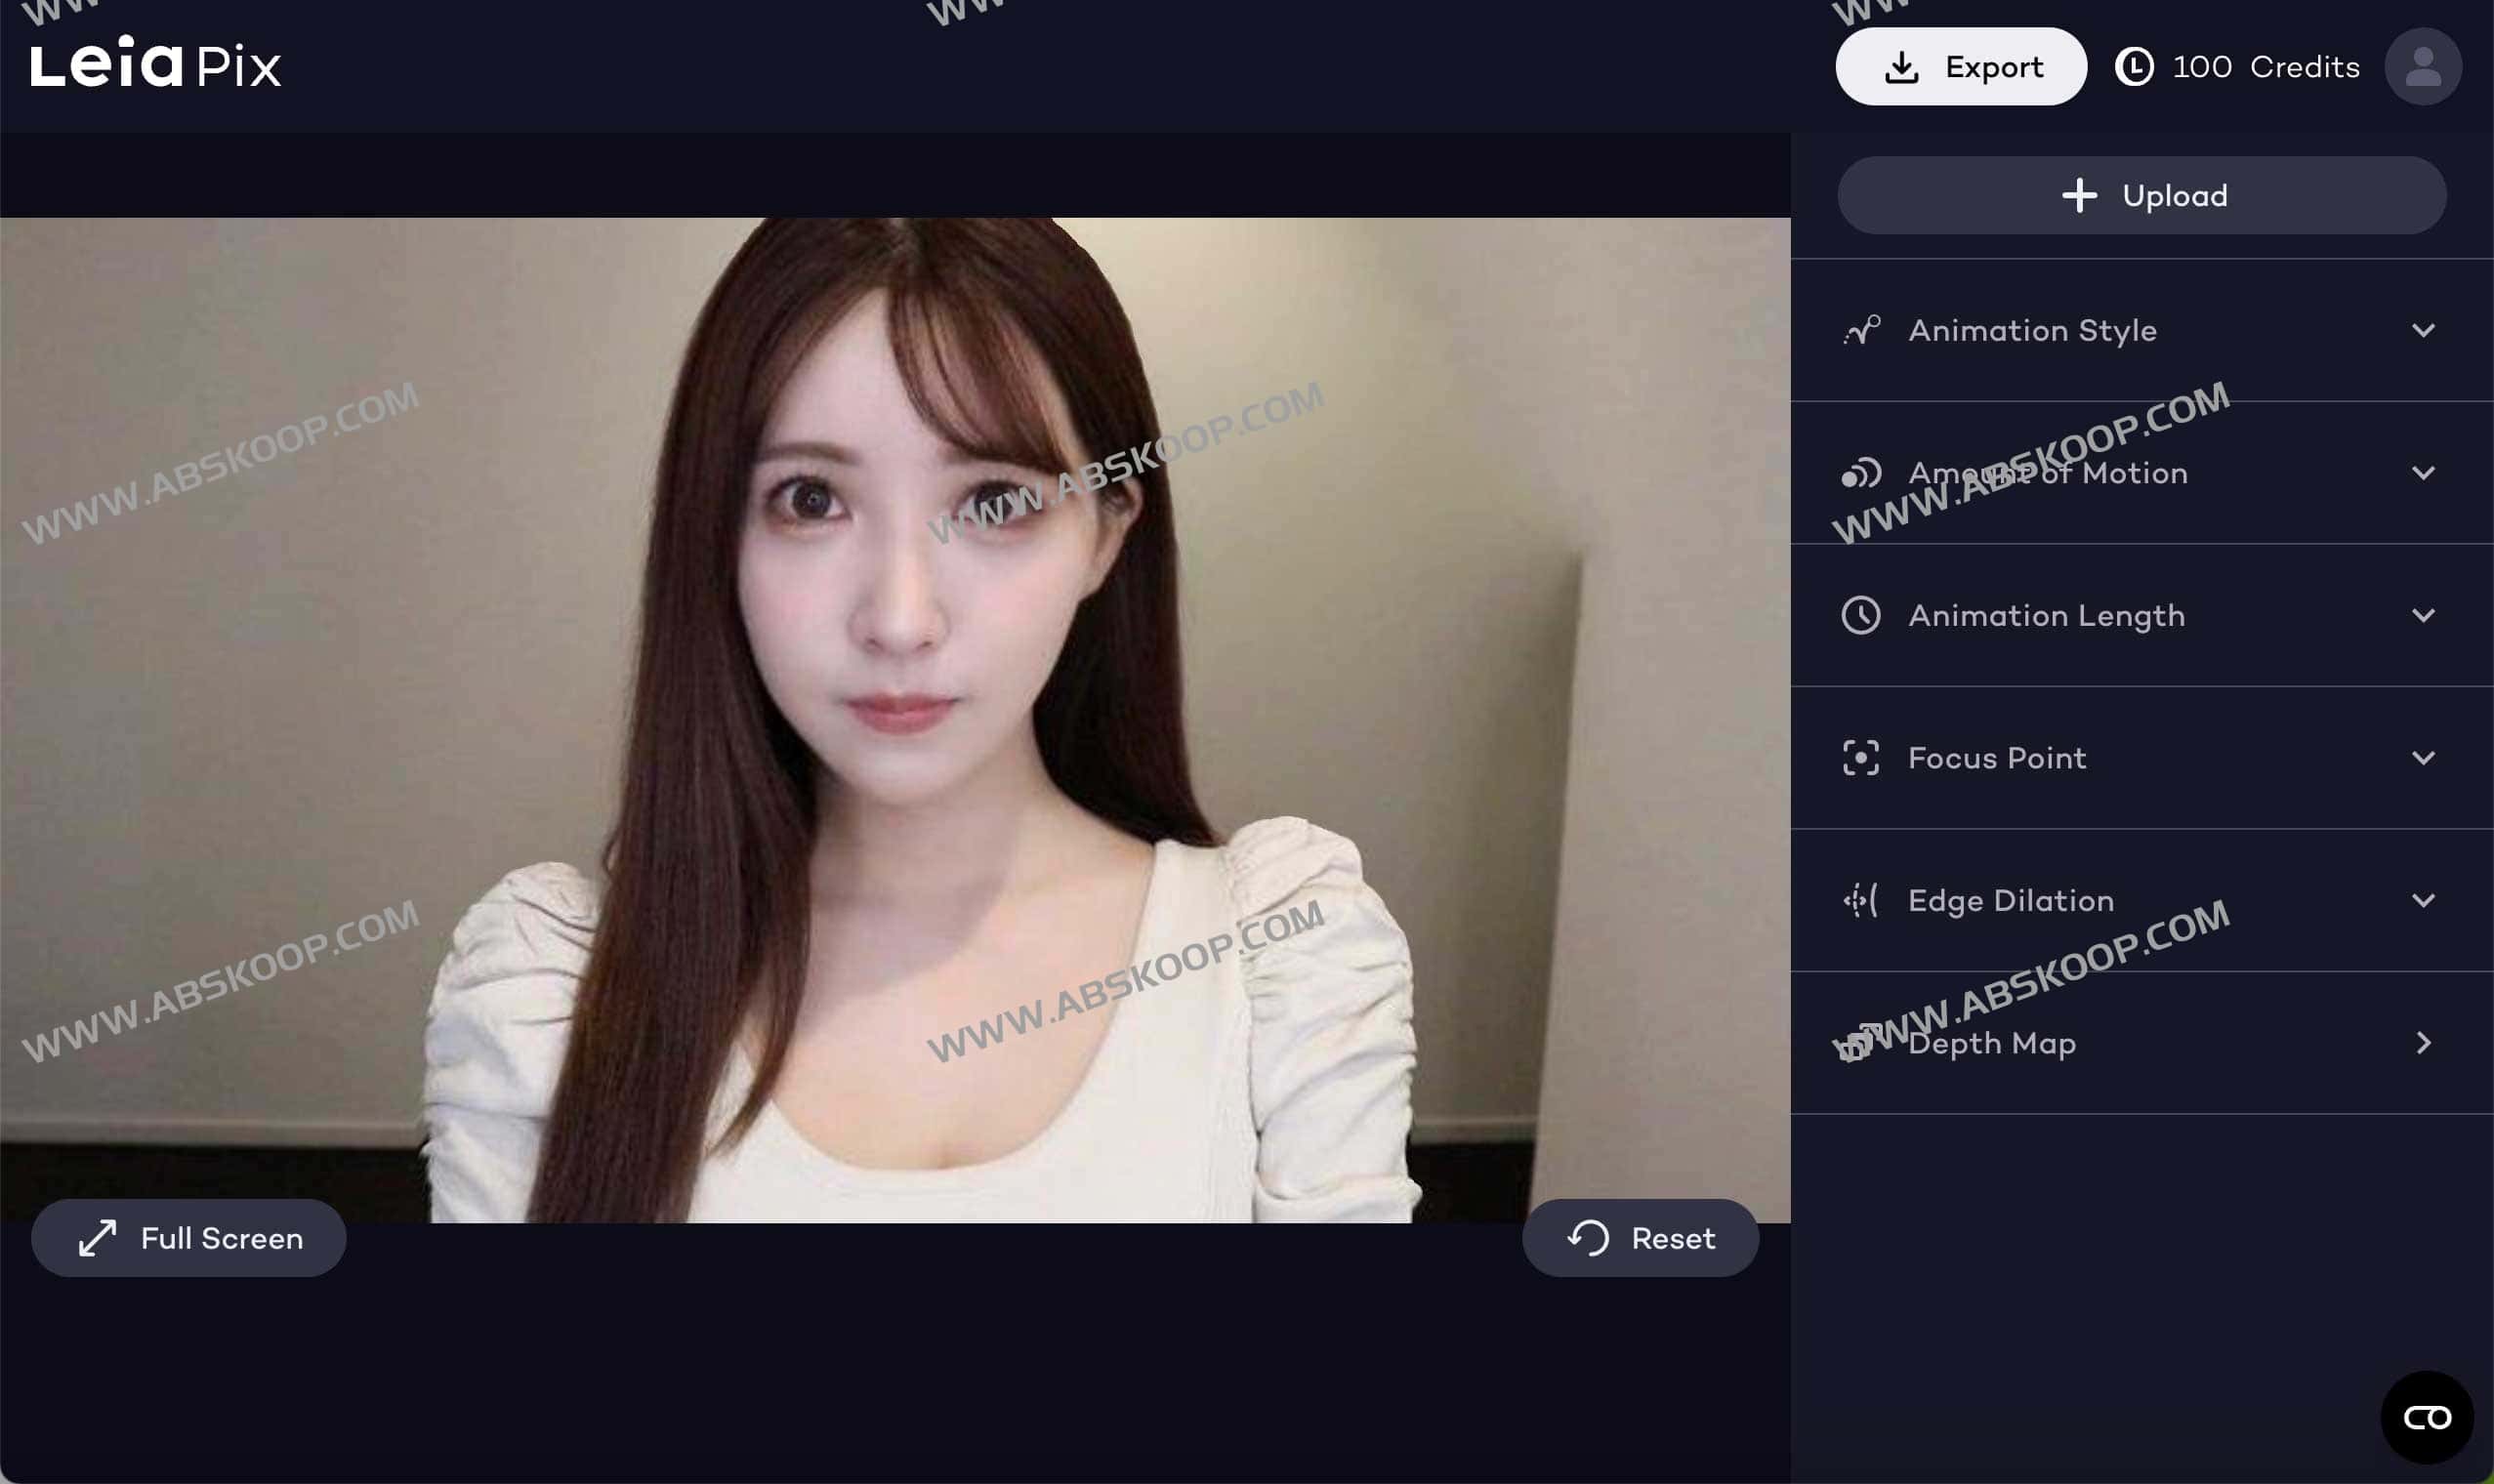Expand the Animation Length chevron
The width and height of the screenshot is (2494, 1484).
pos(2423,615)
